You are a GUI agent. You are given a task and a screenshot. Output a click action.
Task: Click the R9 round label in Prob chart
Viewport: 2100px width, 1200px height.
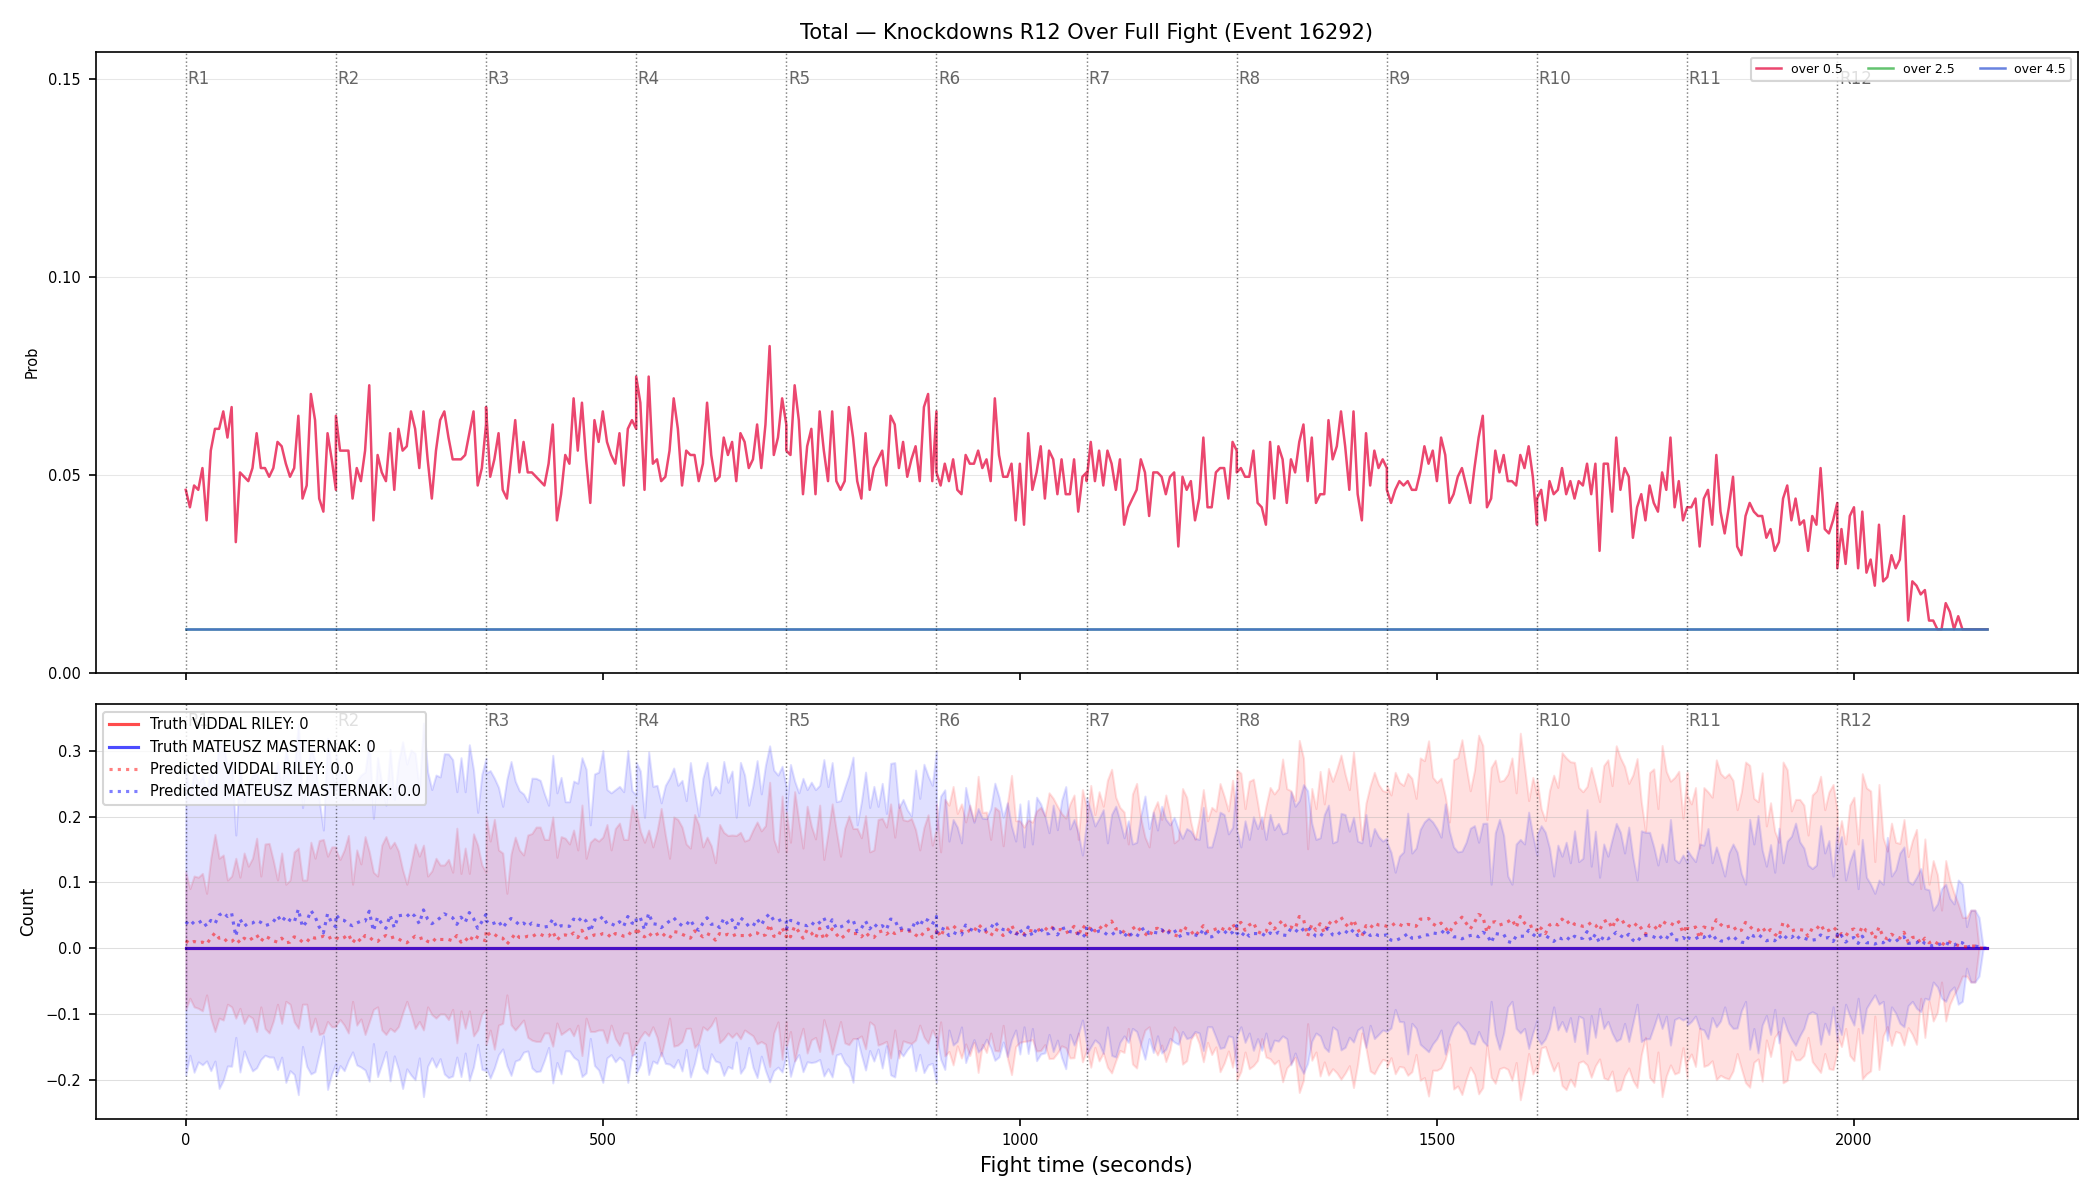click(x=1399, y=78)
